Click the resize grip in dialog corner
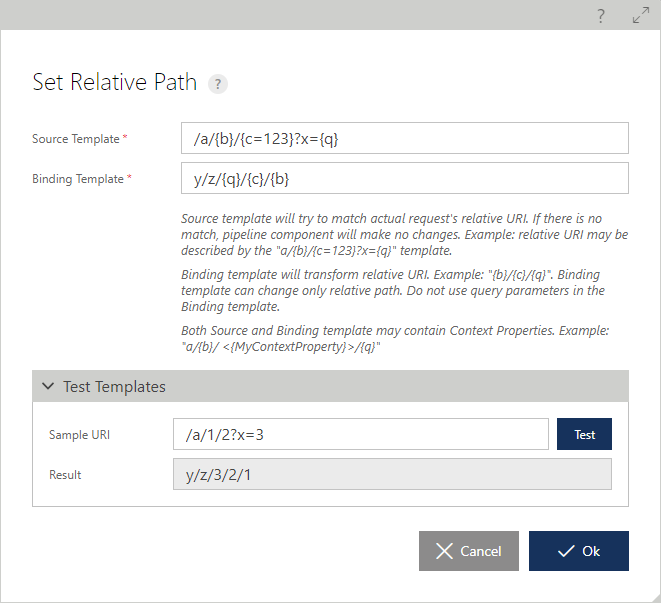The height and width of the screenshot is (603, 661). [656, 598]
